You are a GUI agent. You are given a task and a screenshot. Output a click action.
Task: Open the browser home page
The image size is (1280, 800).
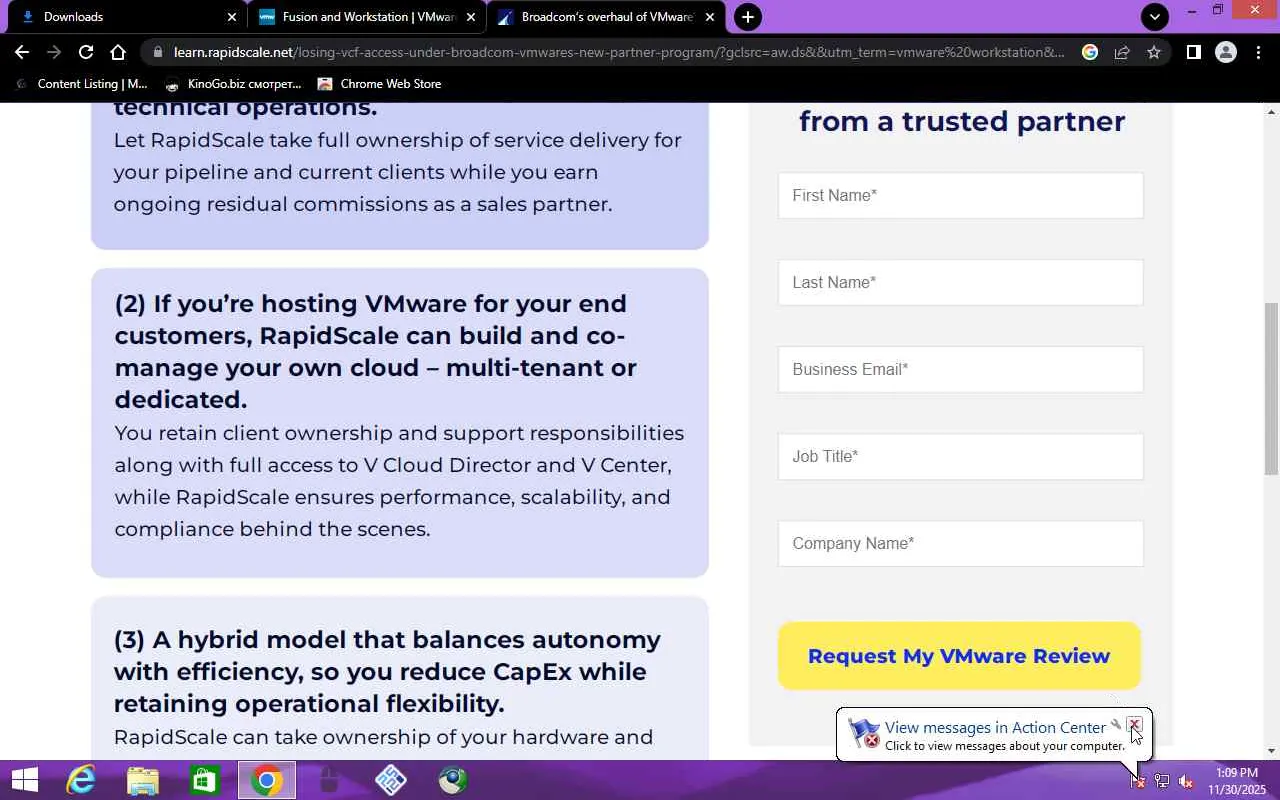[118, 52]
